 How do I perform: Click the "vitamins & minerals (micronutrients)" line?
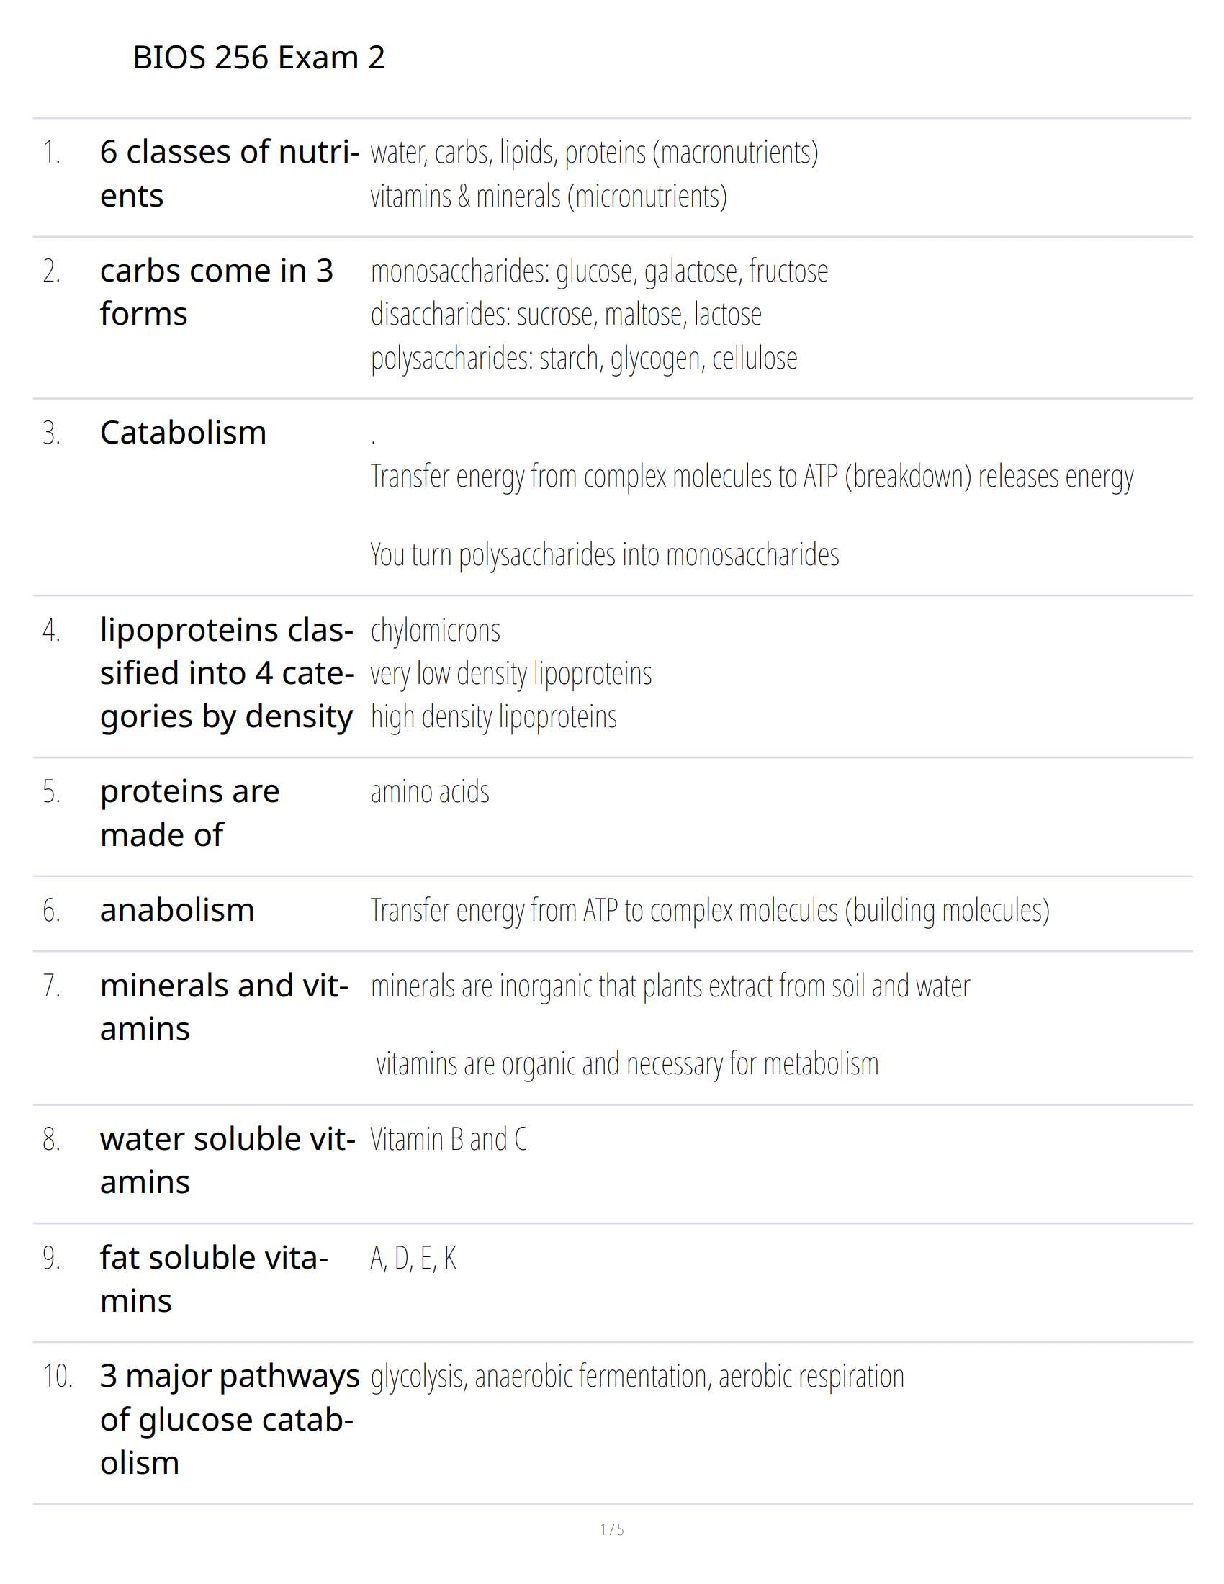(548, 196)
